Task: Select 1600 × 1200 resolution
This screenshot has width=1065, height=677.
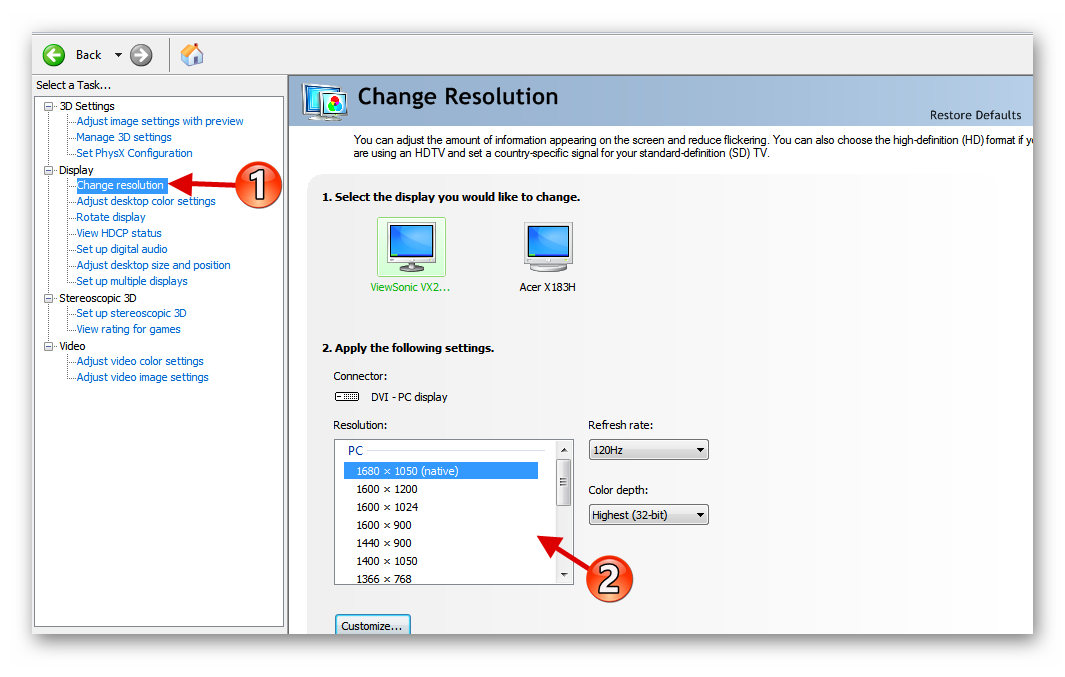Action: (x=387, y=489)
